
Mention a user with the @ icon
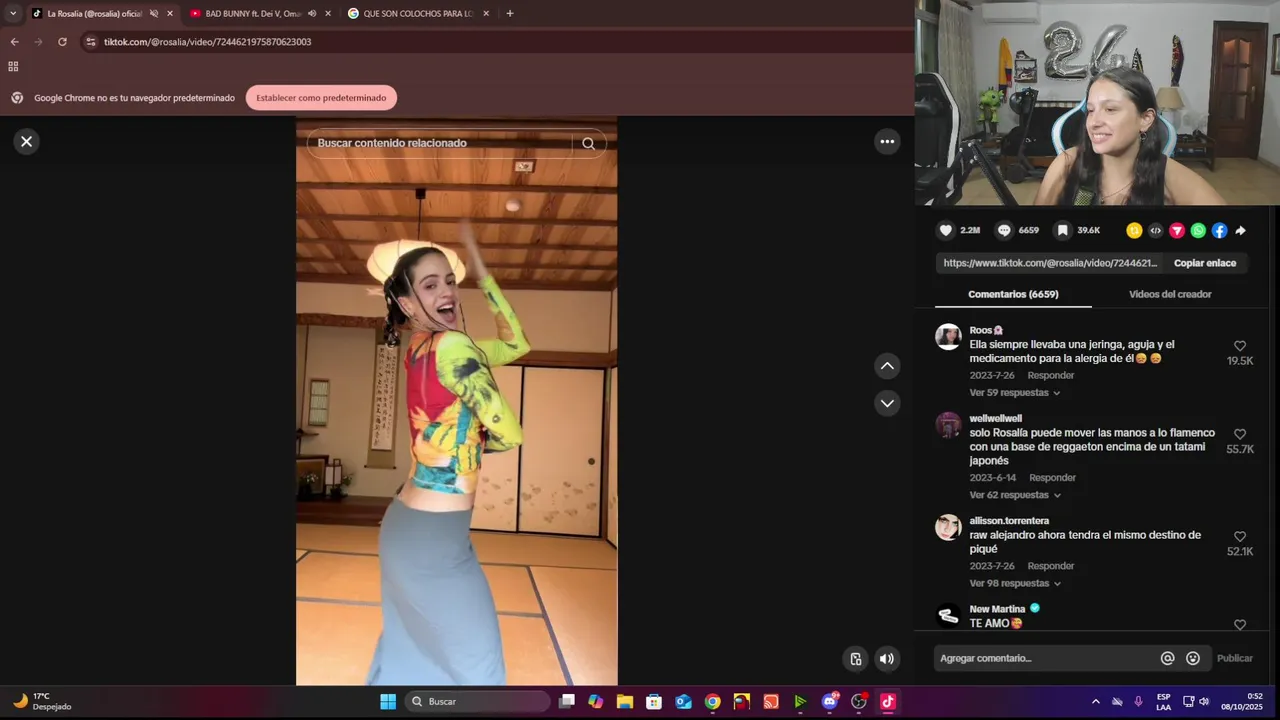pos(1167,658)
